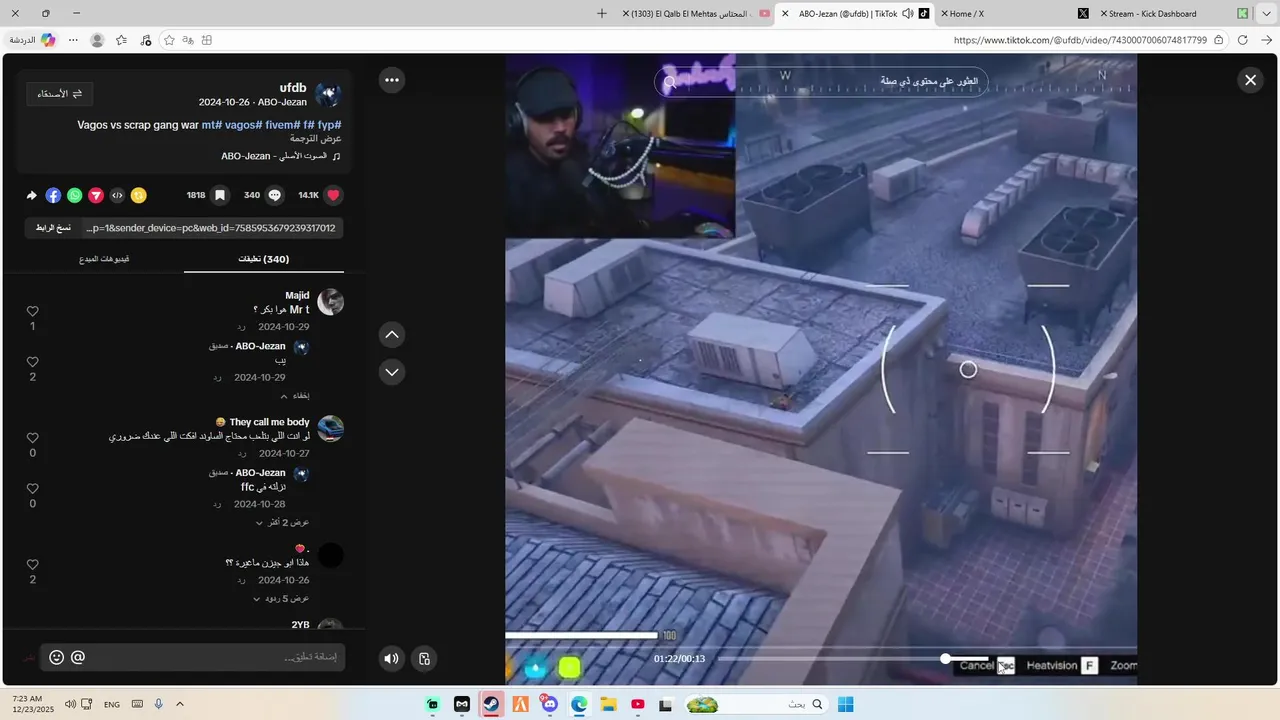Open a new browser tab
Viewport: 1280px width, 720px height.
(x=601, y=13)
